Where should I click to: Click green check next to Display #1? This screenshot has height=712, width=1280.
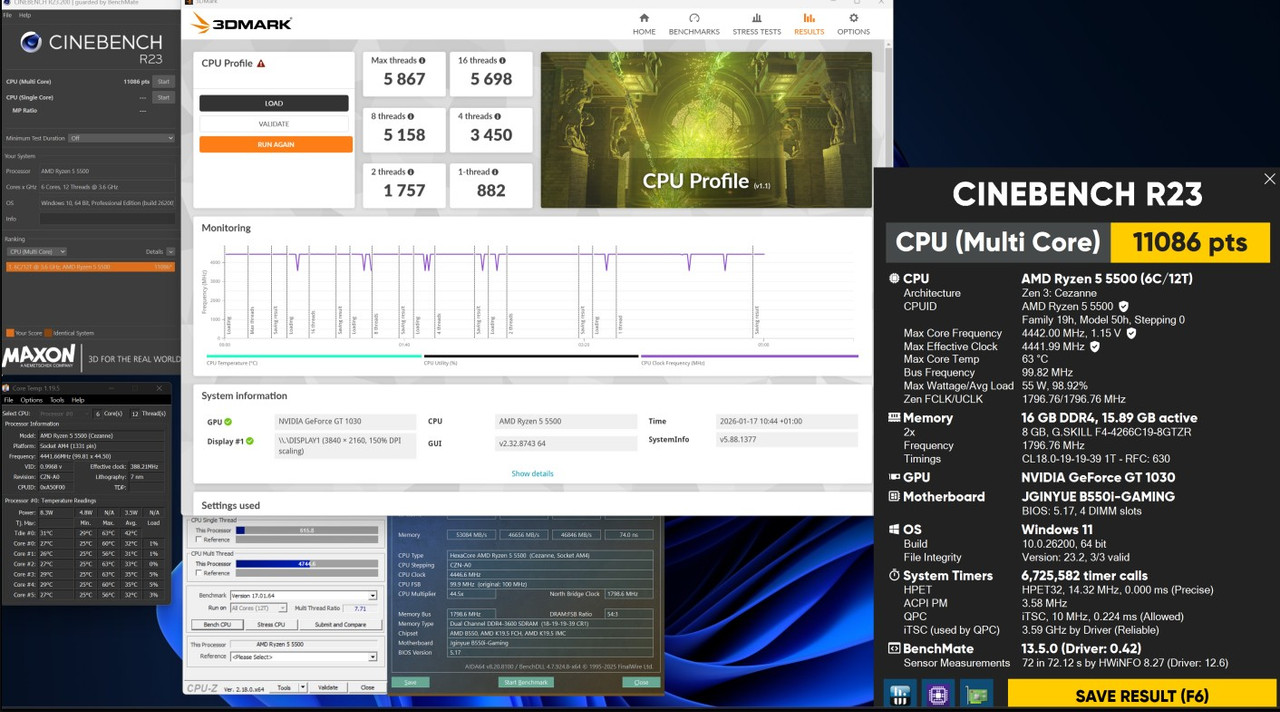tap(249, 441)
